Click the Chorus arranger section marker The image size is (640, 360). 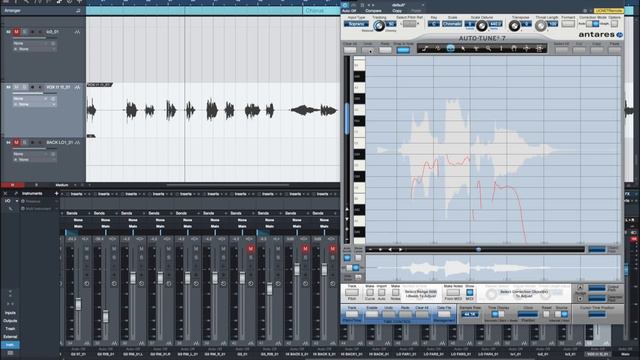[x=314, y=11]
